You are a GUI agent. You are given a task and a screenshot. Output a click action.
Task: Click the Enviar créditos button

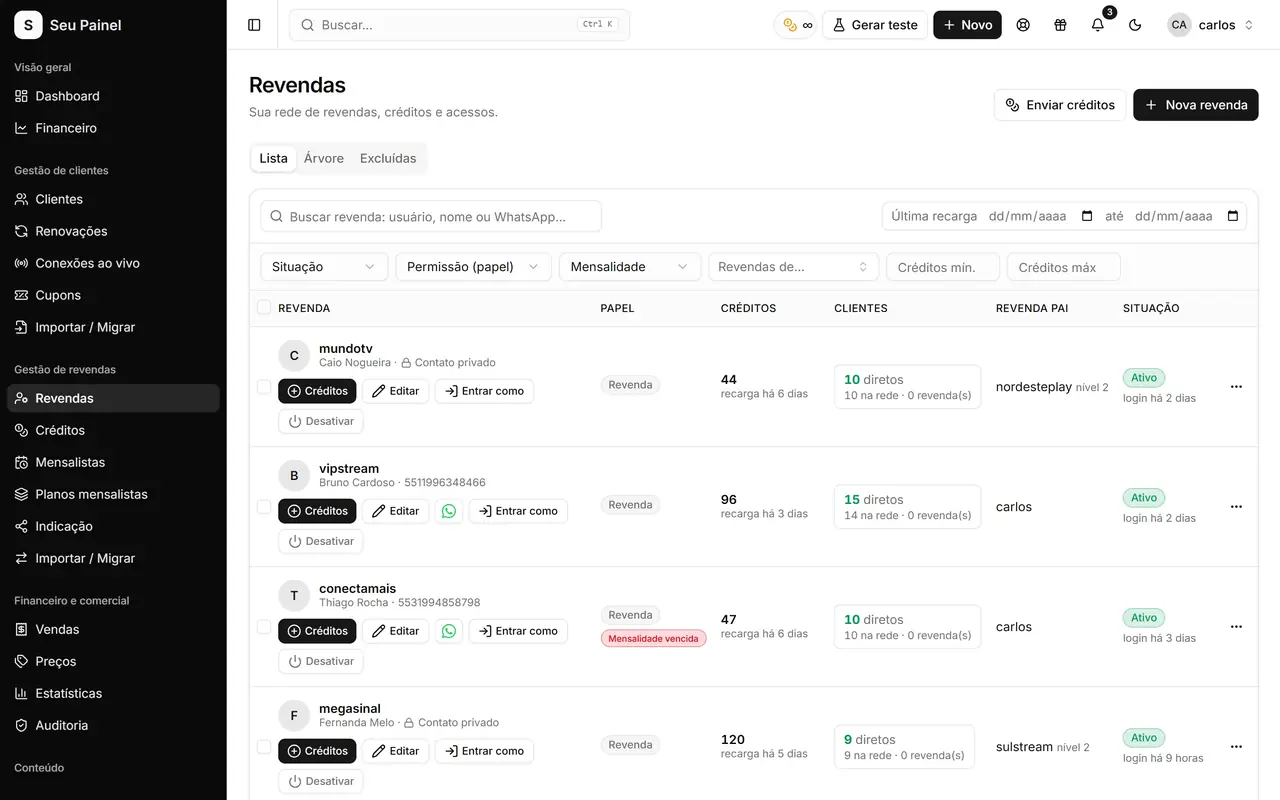(x=1060, y=105)
